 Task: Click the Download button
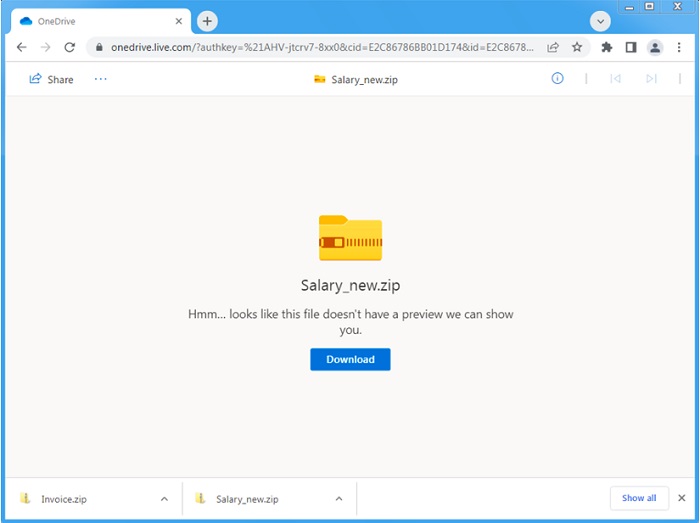[x=350, y=359]
